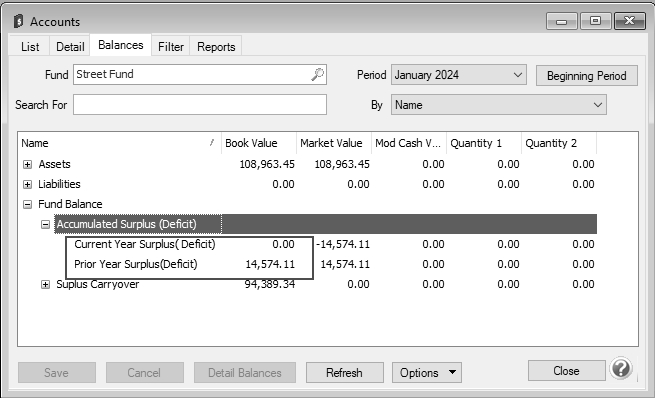This screenshot has height=398, width=655.
Task: Click market value -14,574.11 cell
Action: click(x=343, y=244)
